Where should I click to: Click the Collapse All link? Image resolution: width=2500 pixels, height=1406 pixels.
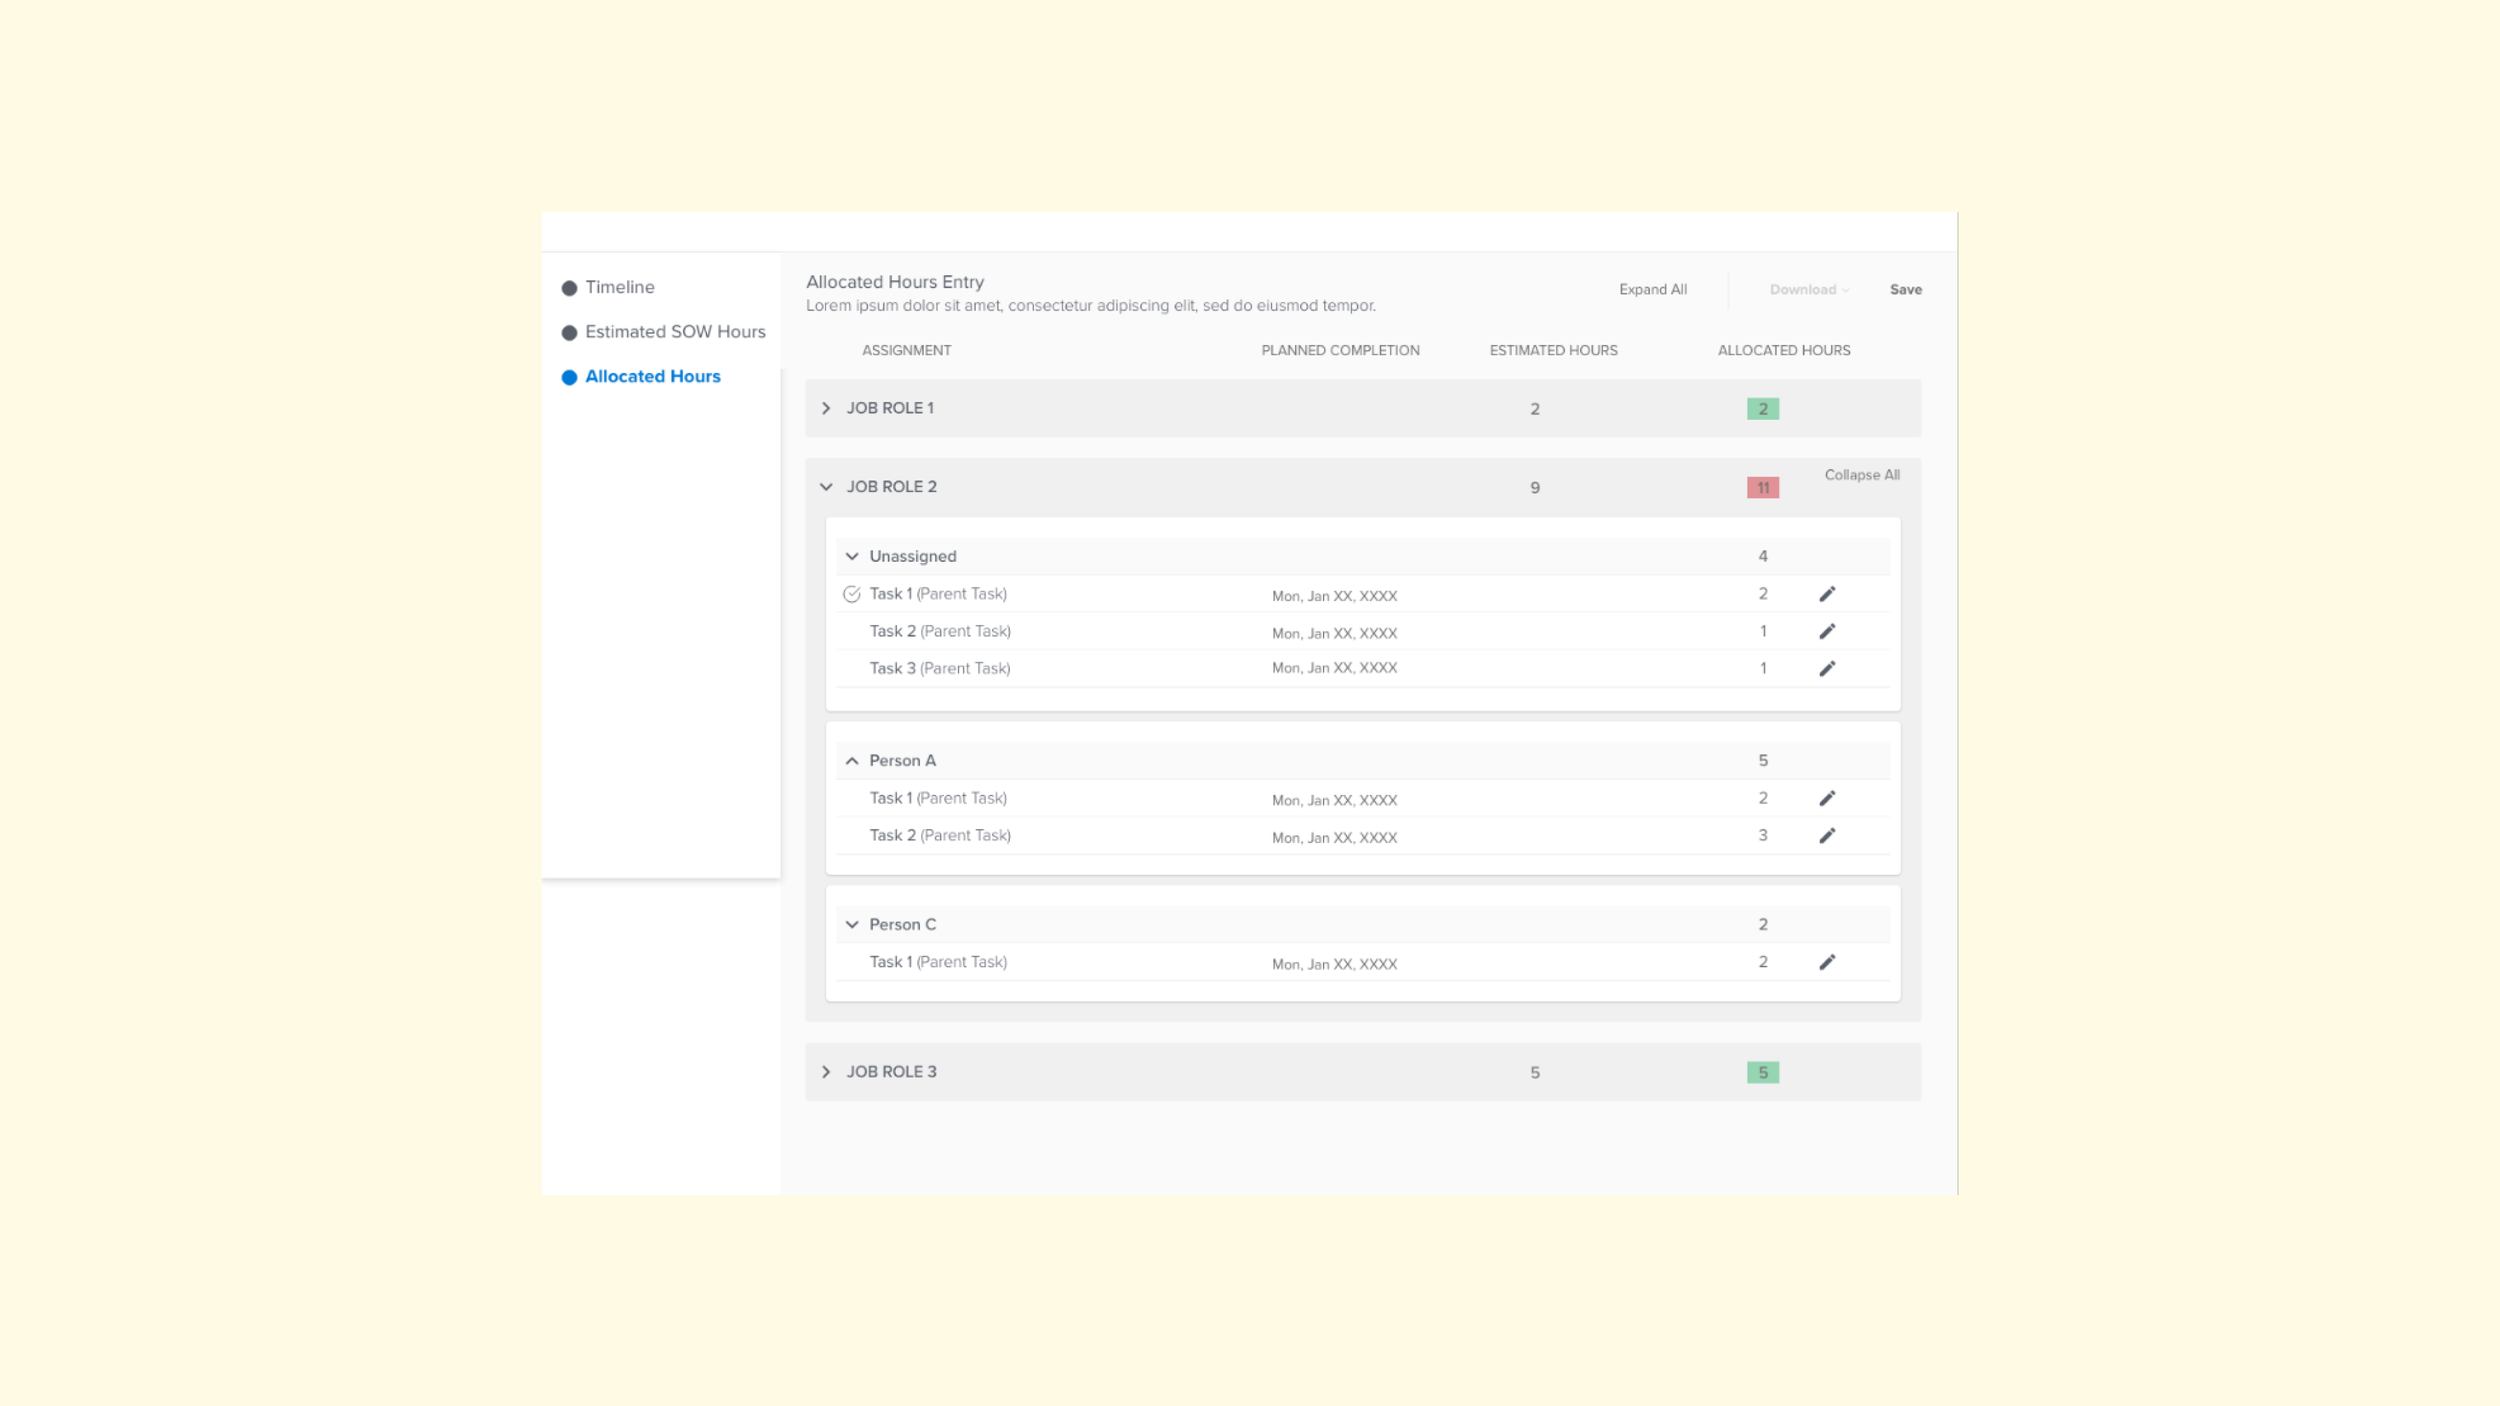(1862, 475)
